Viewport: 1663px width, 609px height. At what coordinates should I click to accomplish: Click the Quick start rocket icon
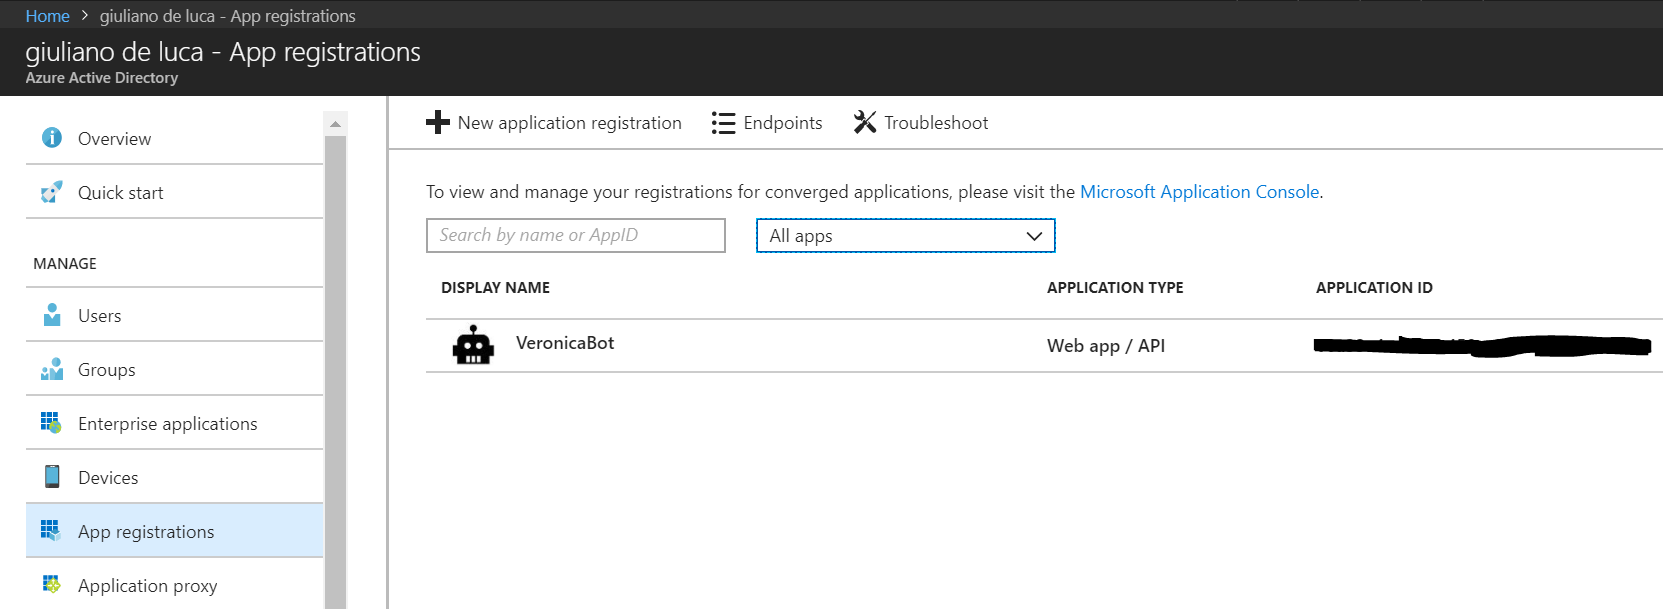click(52, 192)
